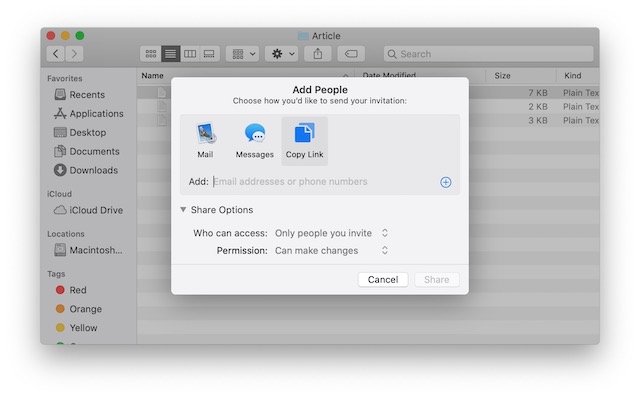Screen dimensions: 640x398
Task: Go forward in Finder with the forward arrow
Action: (74, 53)
